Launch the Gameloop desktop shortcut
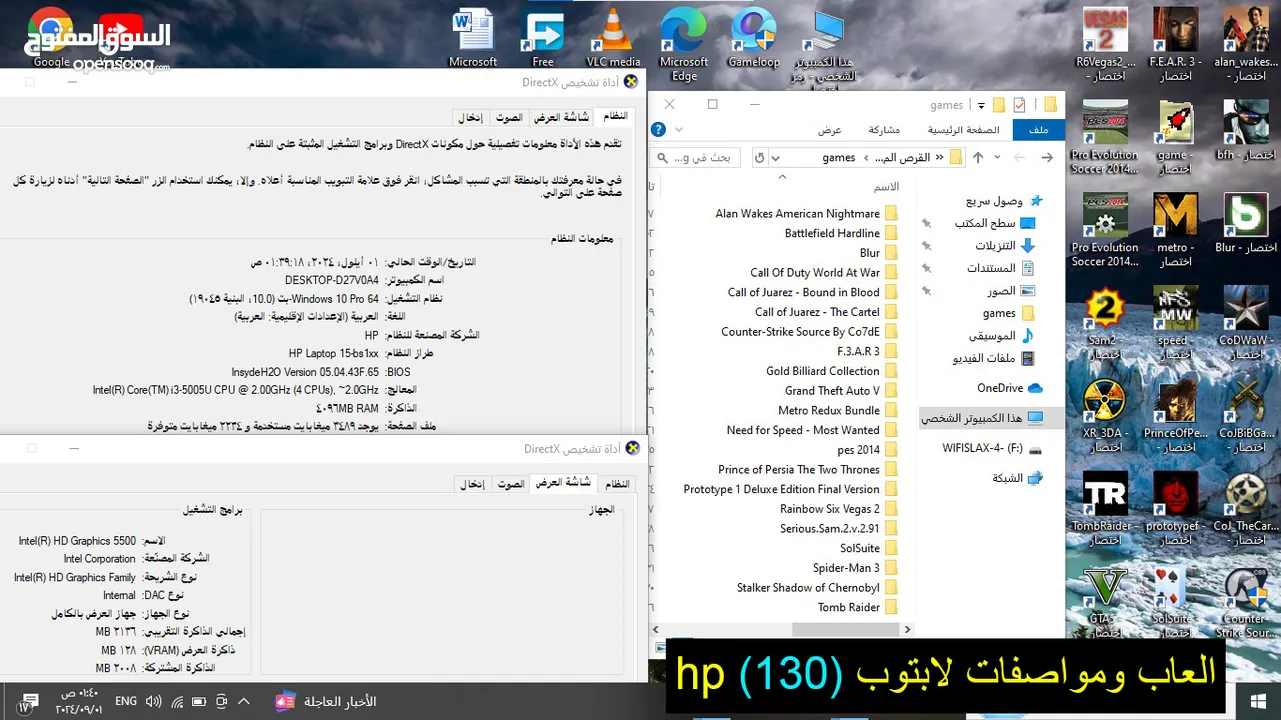The height and width of the screenshot is (720, 1281). (753, 38)
